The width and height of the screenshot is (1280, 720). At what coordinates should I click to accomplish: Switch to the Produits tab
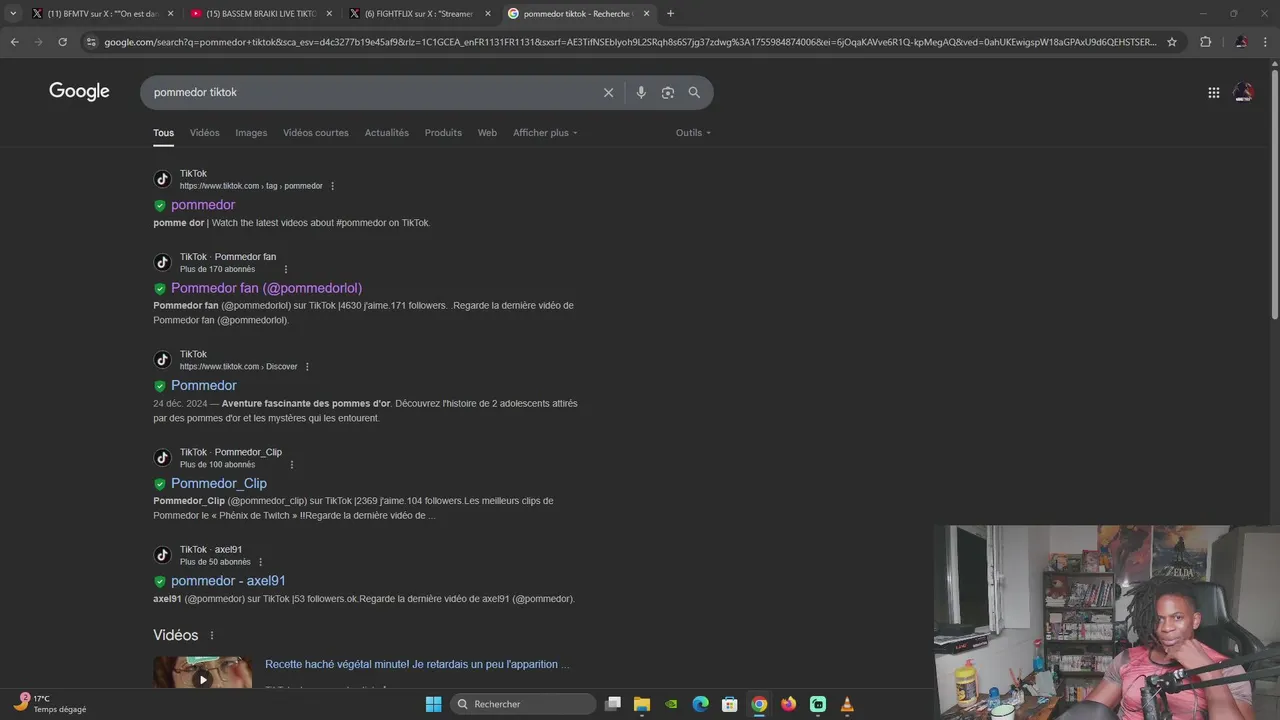[x=443, y=133]
